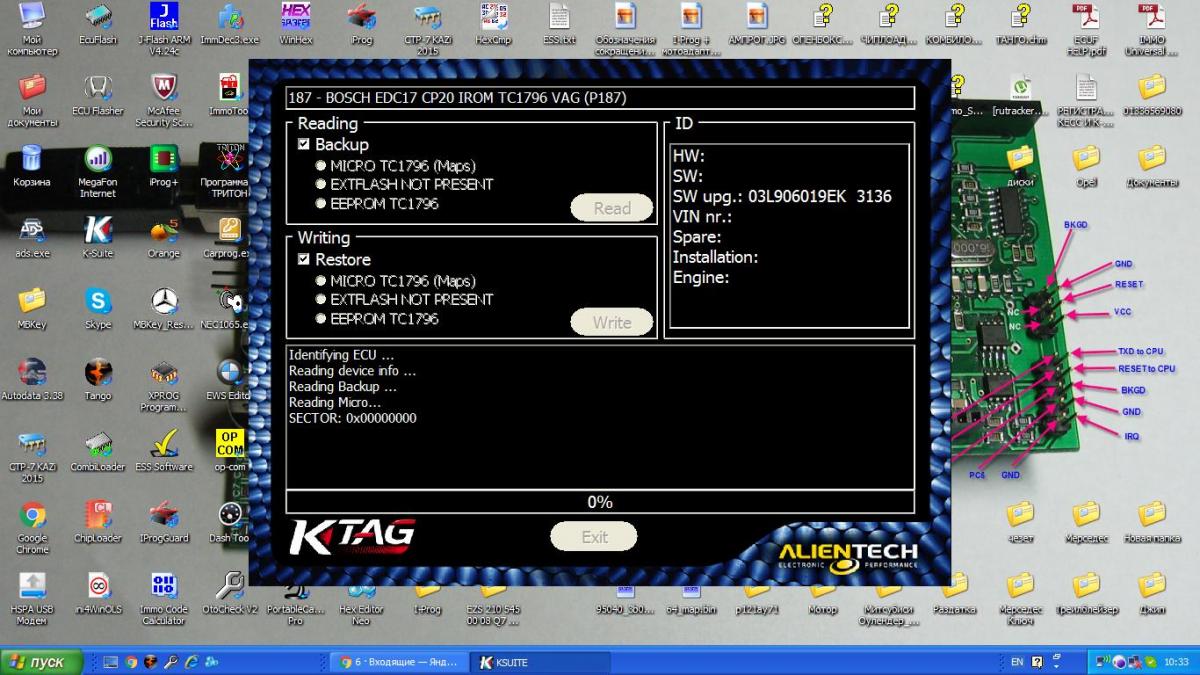Toggle the Backup checkbox under Reading
This screenshot has width=1200, height=675.
(x=304, y=145)
